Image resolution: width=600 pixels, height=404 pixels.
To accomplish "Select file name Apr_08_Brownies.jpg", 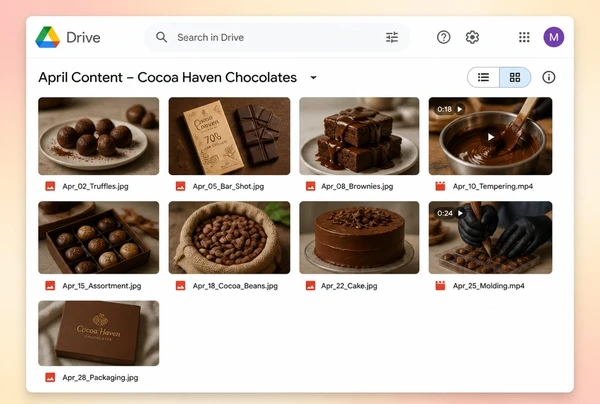I will click(357, 186).
